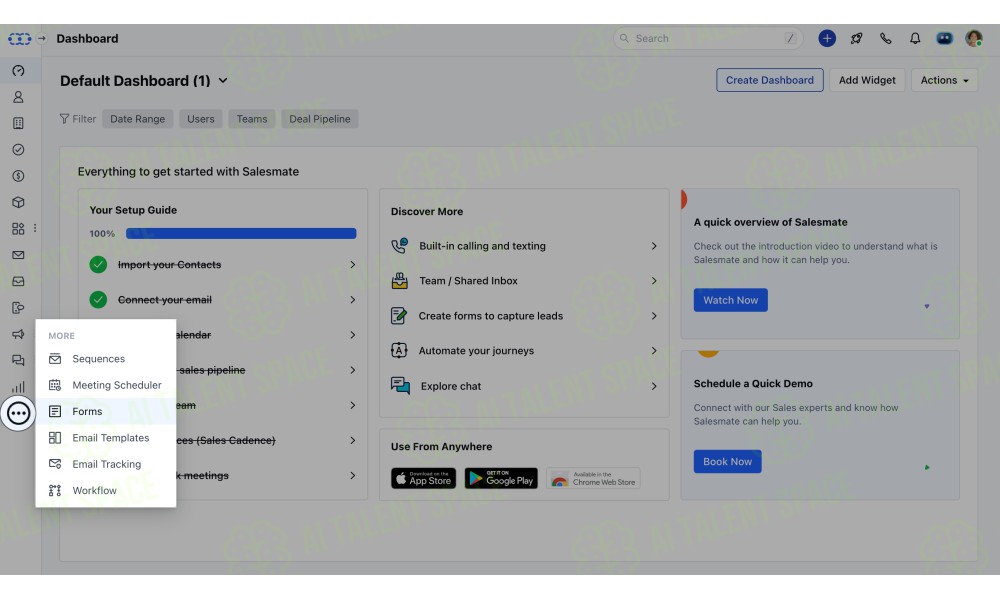
Task: Expand the Explore chat chevron
Action: 654,386
